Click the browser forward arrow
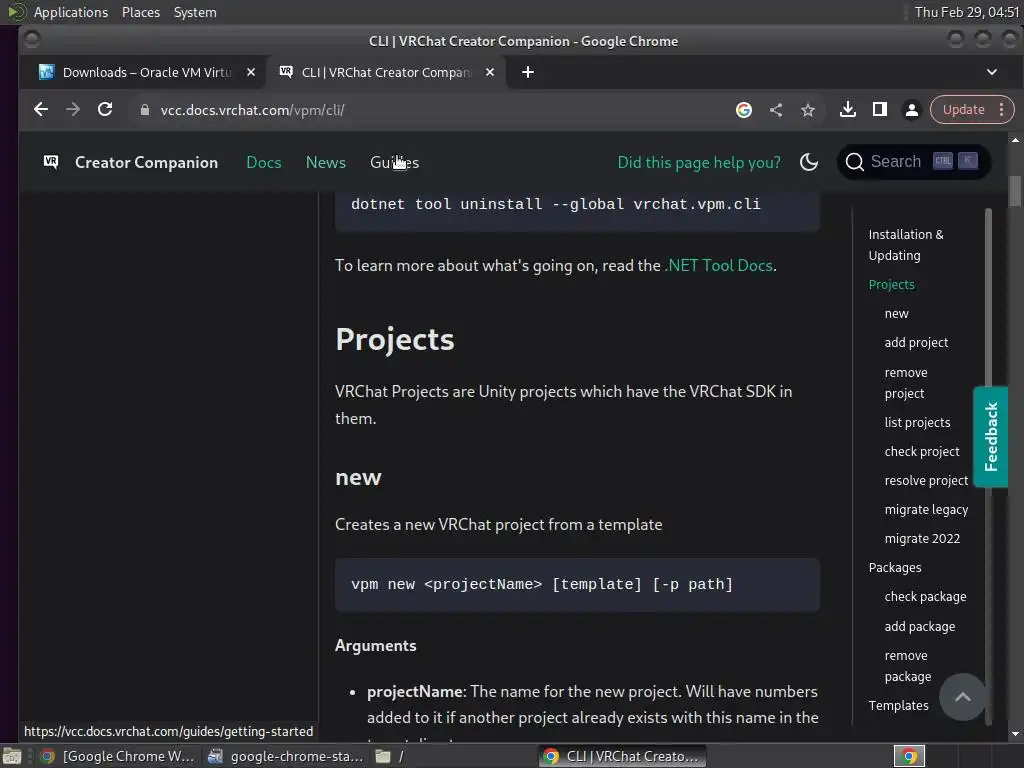This screenshot has height=768, width=1024. 72,110
